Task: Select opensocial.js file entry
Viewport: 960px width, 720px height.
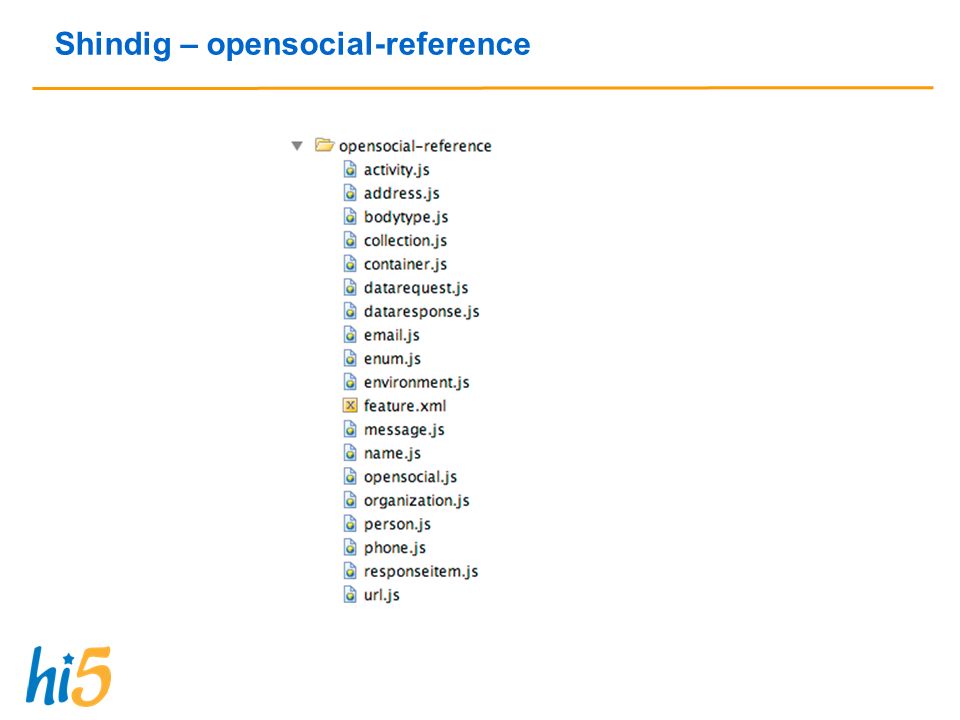Action: pos(410,477)
